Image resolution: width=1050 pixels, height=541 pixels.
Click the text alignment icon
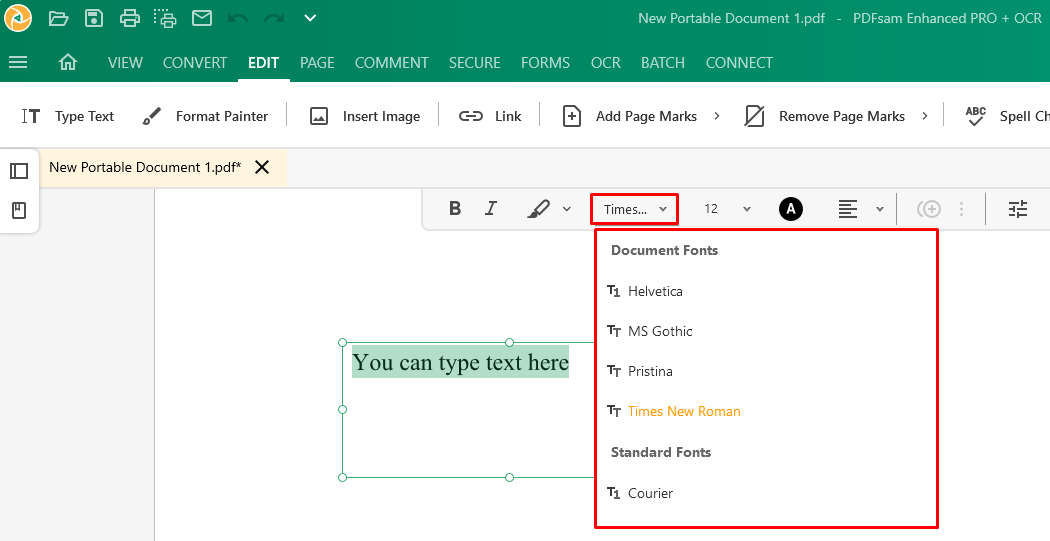848,209
